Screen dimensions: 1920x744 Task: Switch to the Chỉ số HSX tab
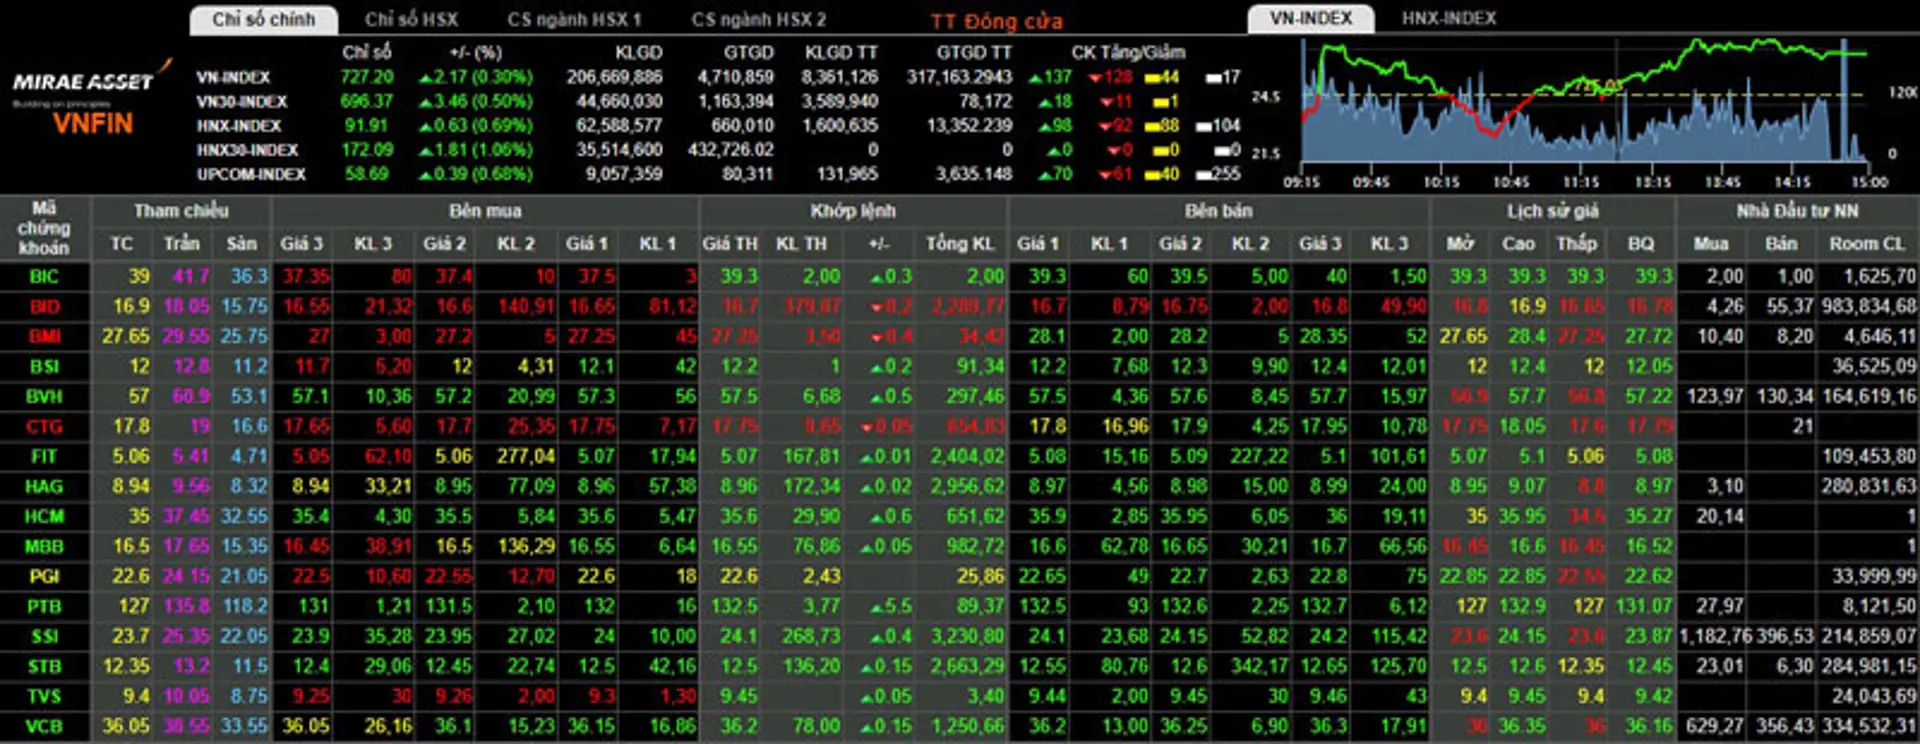pos(411,20)
